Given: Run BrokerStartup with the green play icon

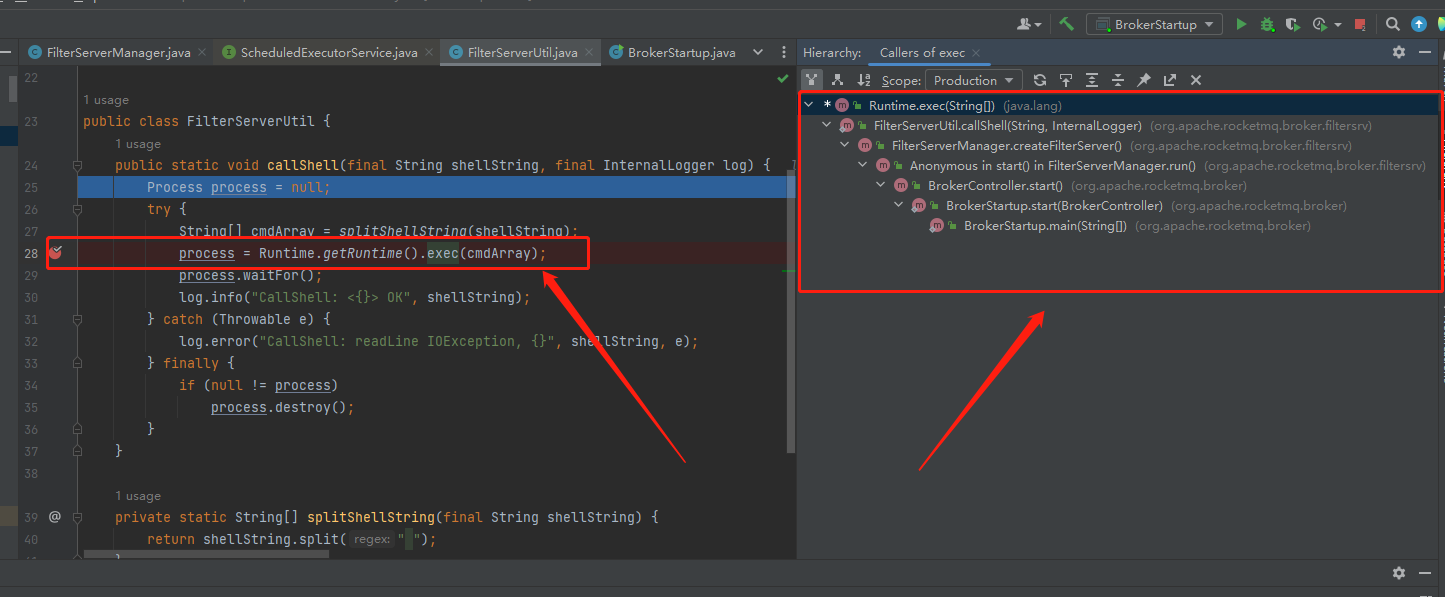Looking at the screenshot, I should [1241, 24].
